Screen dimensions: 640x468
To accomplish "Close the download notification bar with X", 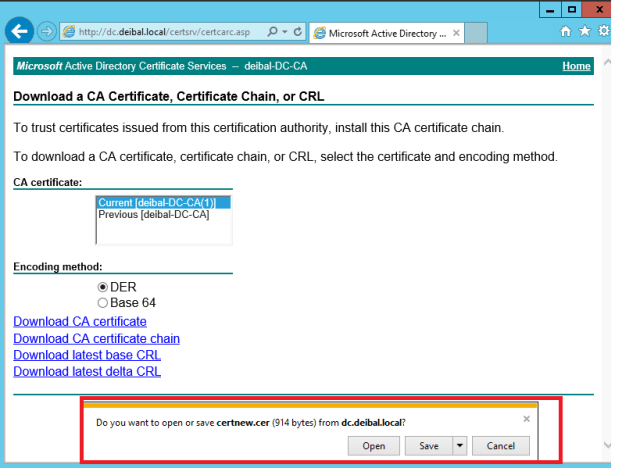I will click(526, 419).
